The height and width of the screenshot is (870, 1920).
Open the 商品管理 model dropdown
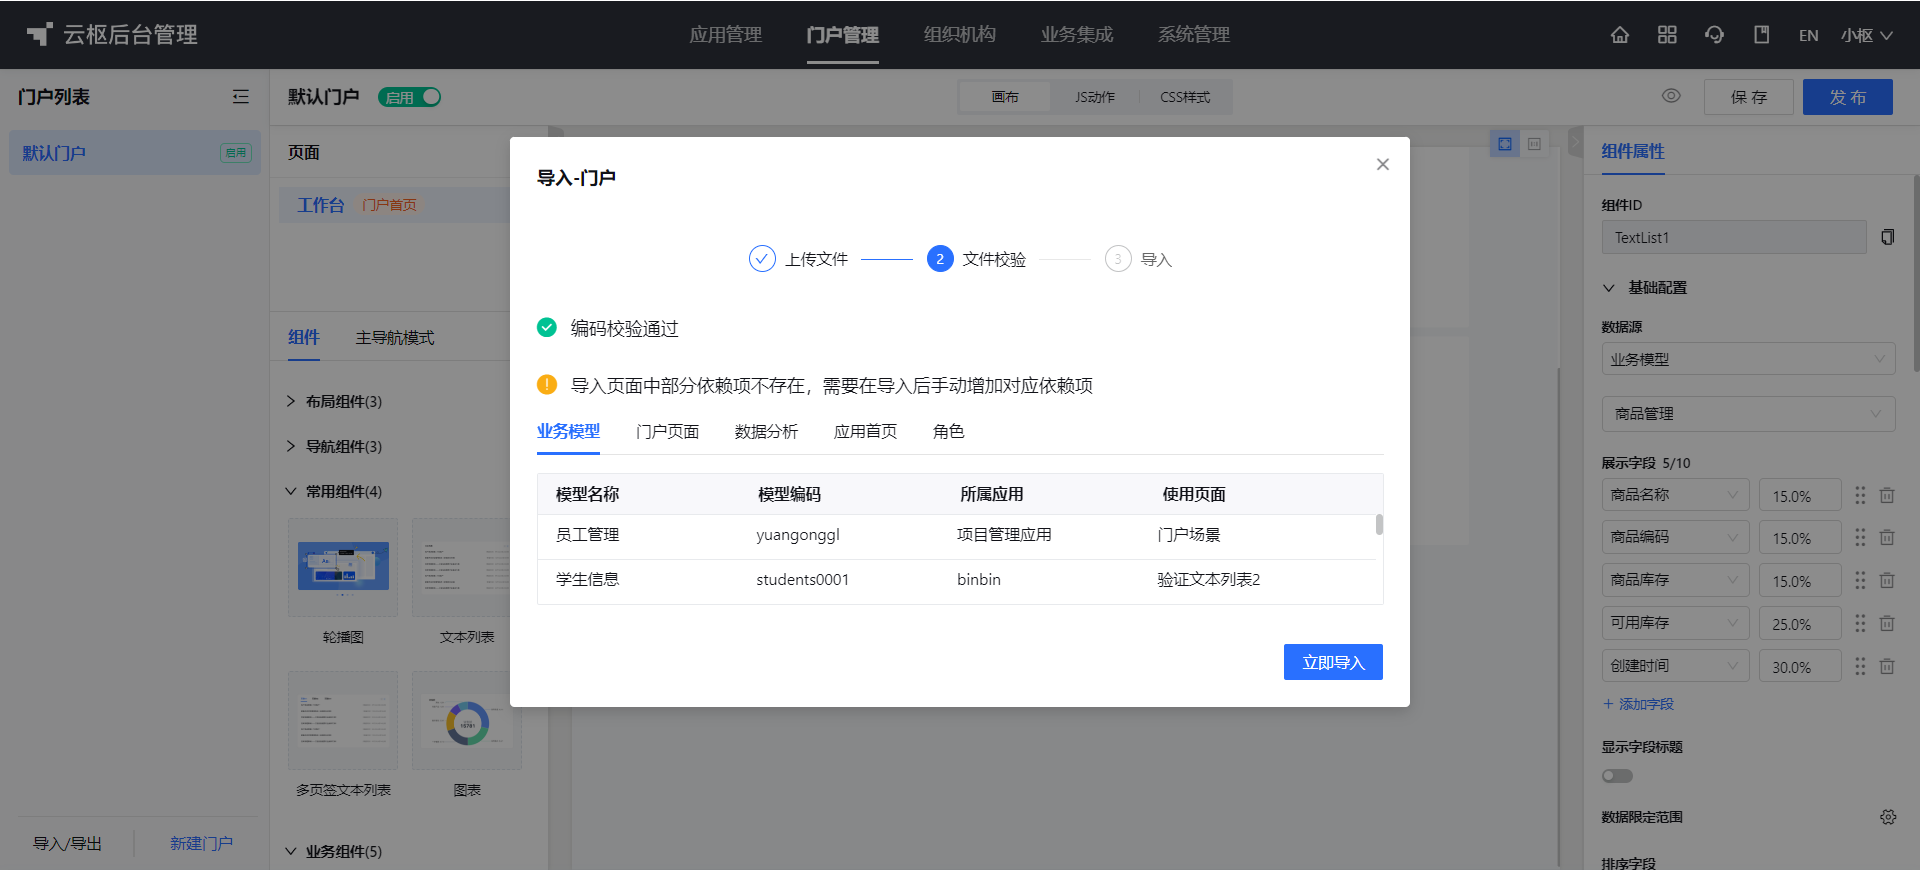pos(1748,413)
